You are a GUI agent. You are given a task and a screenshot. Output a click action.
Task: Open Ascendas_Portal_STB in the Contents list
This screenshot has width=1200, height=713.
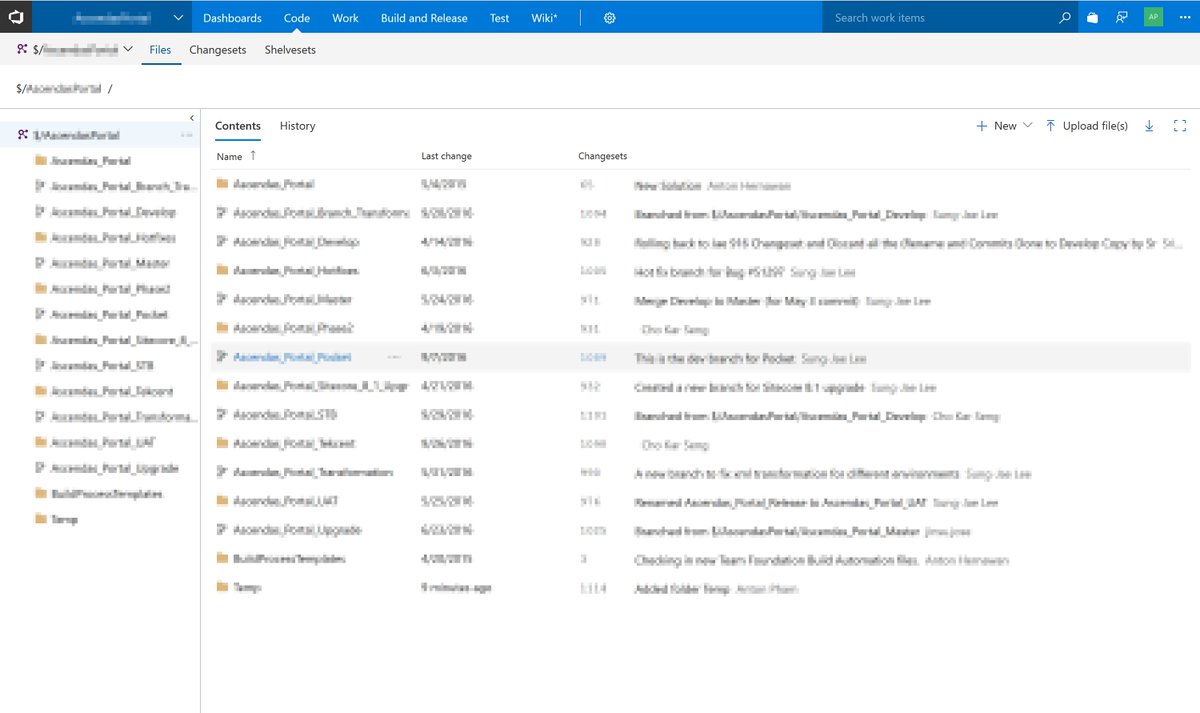click(284, 415)
